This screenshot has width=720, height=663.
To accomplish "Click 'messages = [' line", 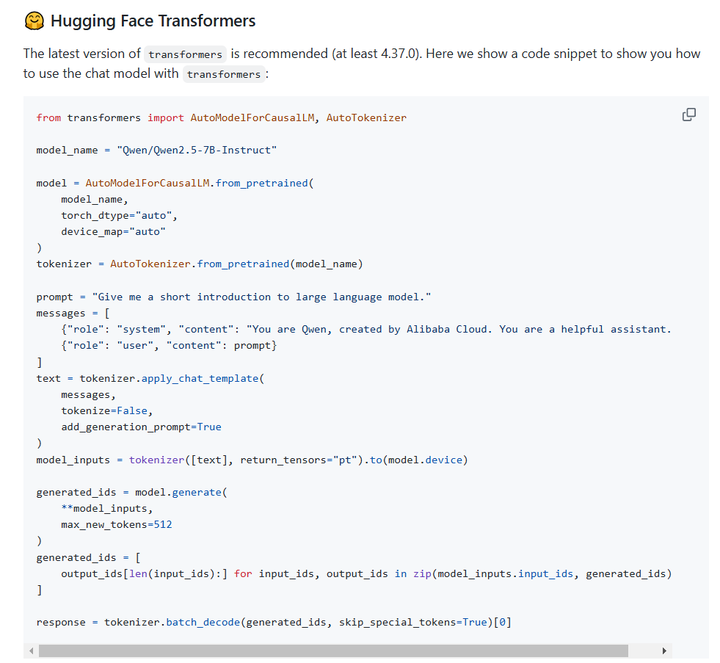I will point(73,313).
